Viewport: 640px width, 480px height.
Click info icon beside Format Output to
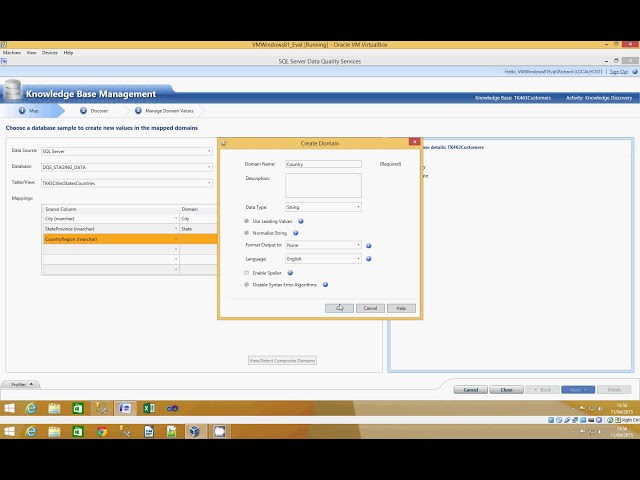tap(369, 246)
